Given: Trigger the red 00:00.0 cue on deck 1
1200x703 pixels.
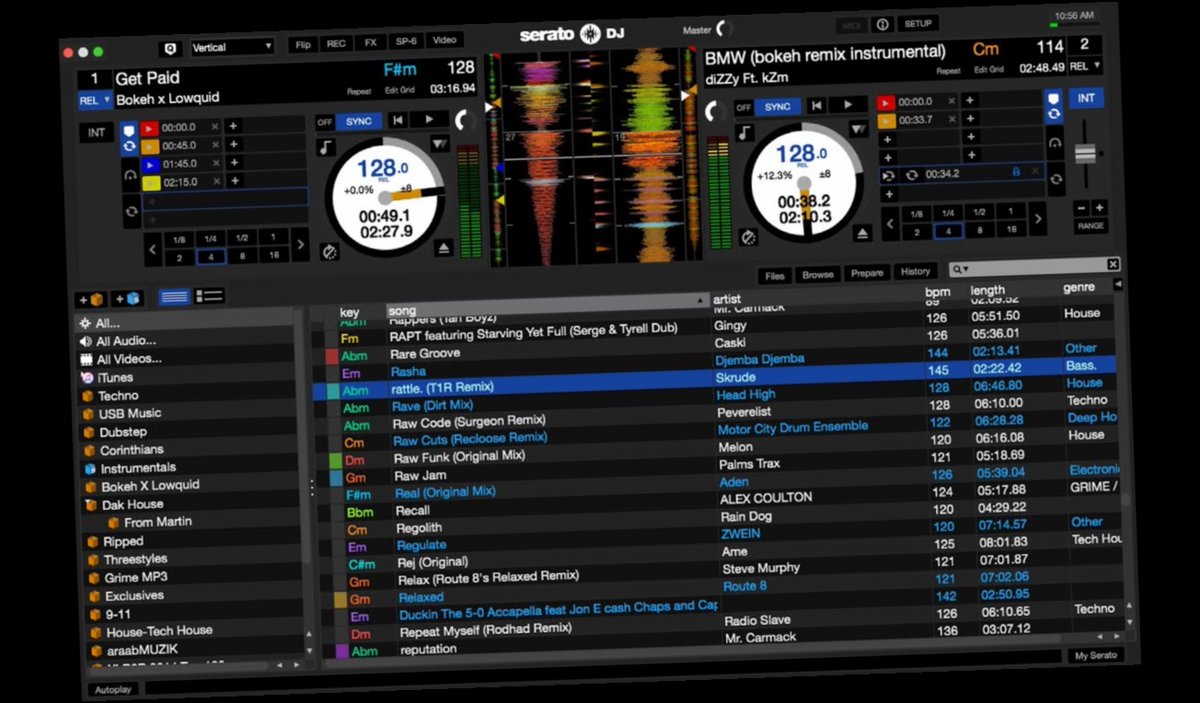Looking at the screenshot, I should click(x=149, y=128).
